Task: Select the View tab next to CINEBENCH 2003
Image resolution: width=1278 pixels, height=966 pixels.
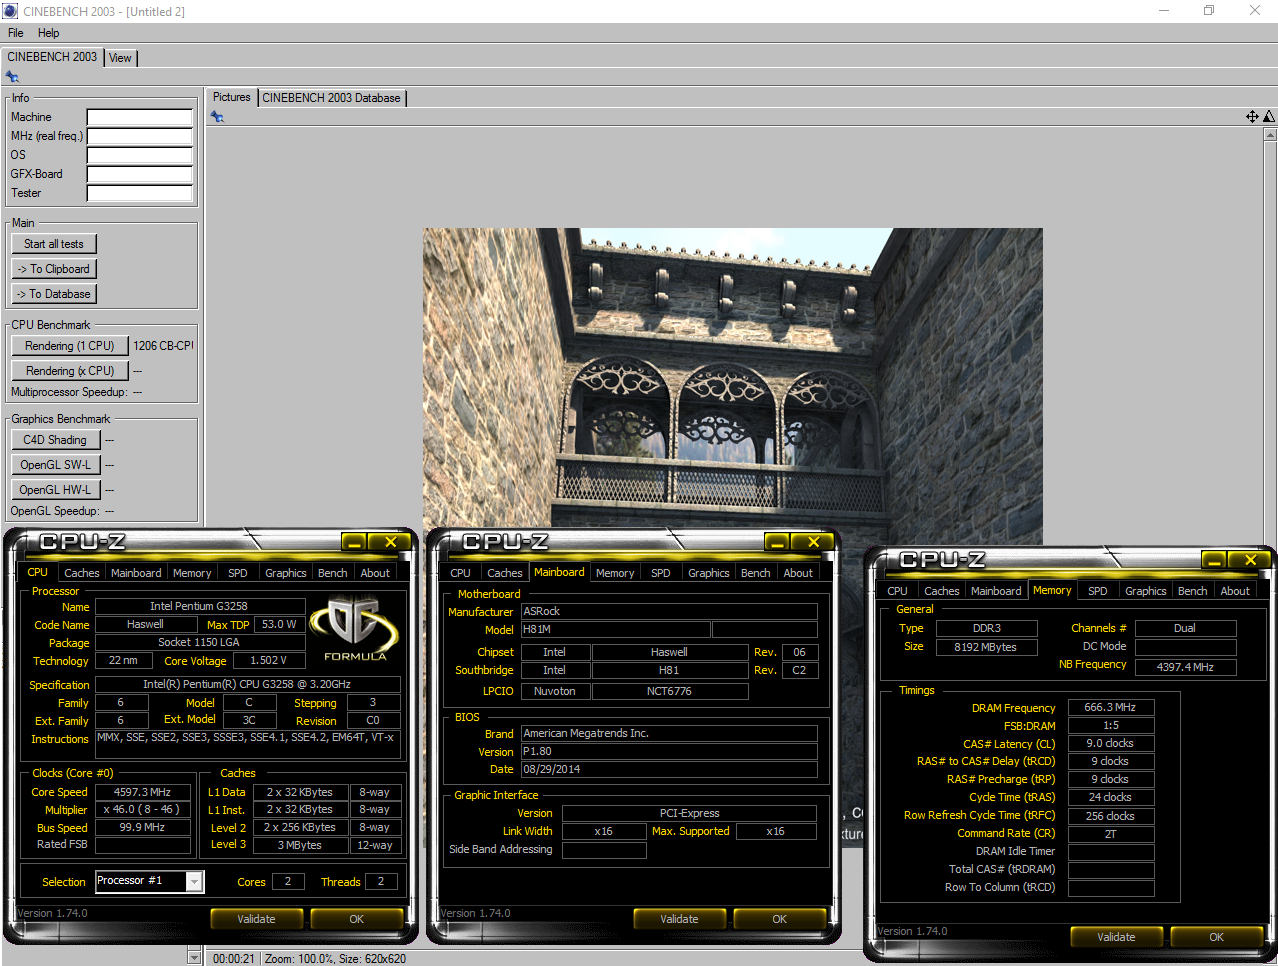Action: (x=120, y=58)
